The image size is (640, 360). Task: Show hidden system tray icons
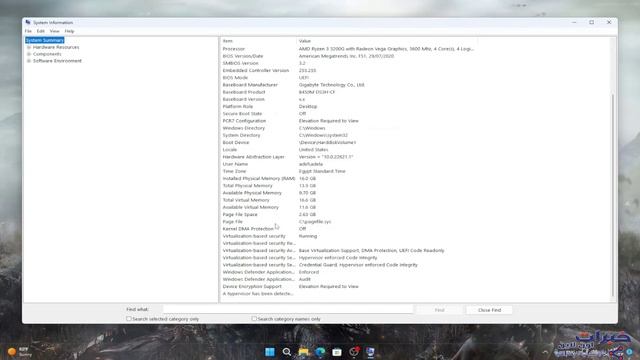(545, 352)
